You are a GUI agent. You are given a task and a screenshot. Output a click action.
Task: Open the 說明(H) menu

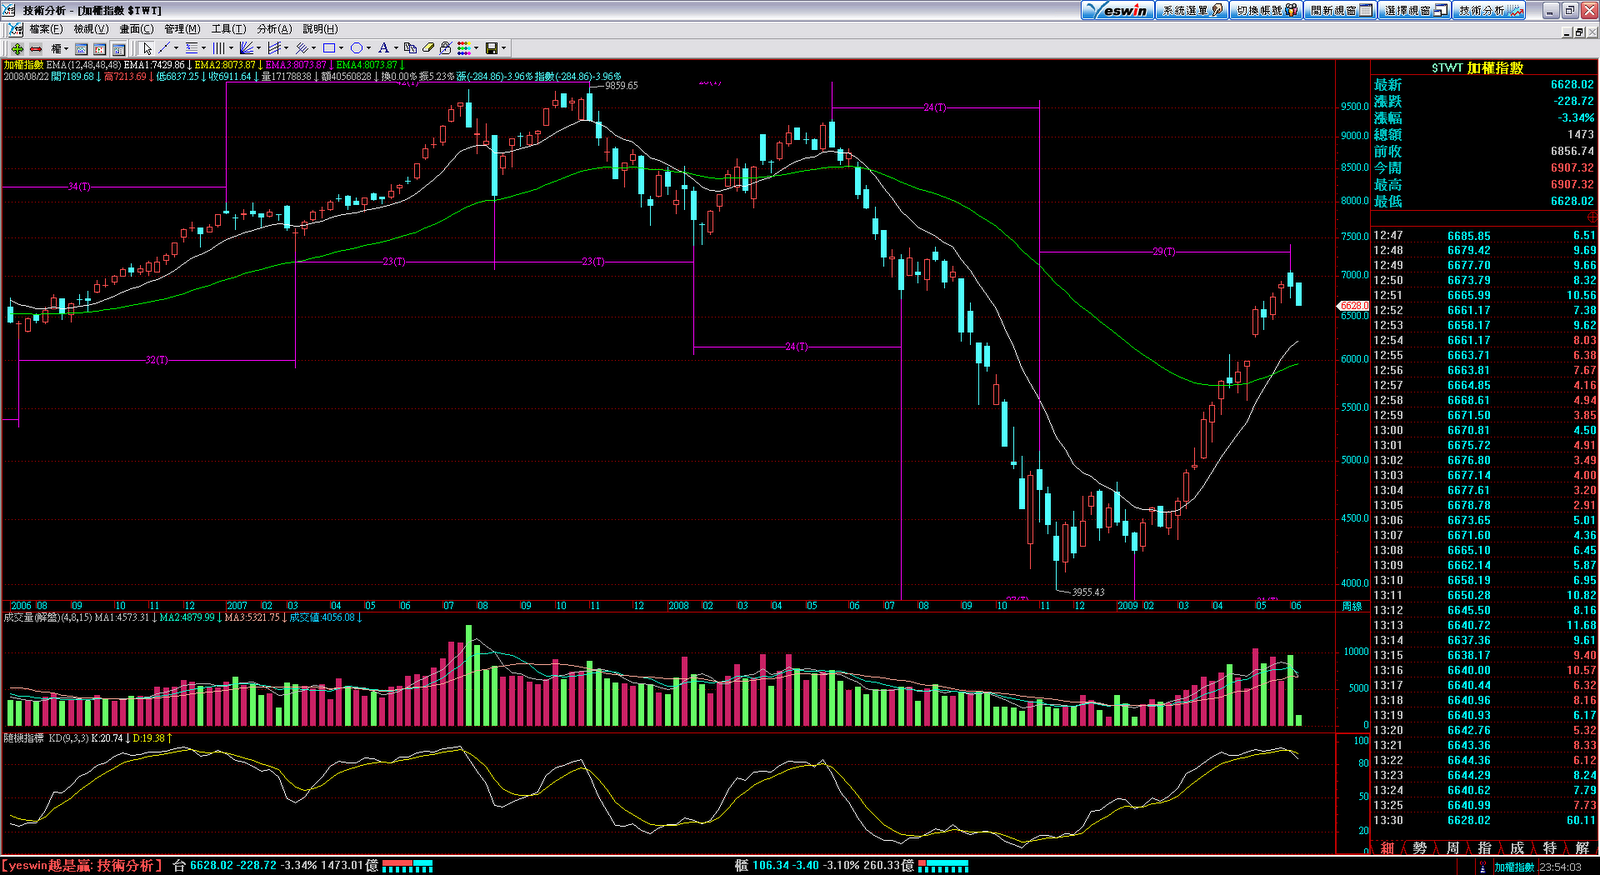click(x=320, y=29)
